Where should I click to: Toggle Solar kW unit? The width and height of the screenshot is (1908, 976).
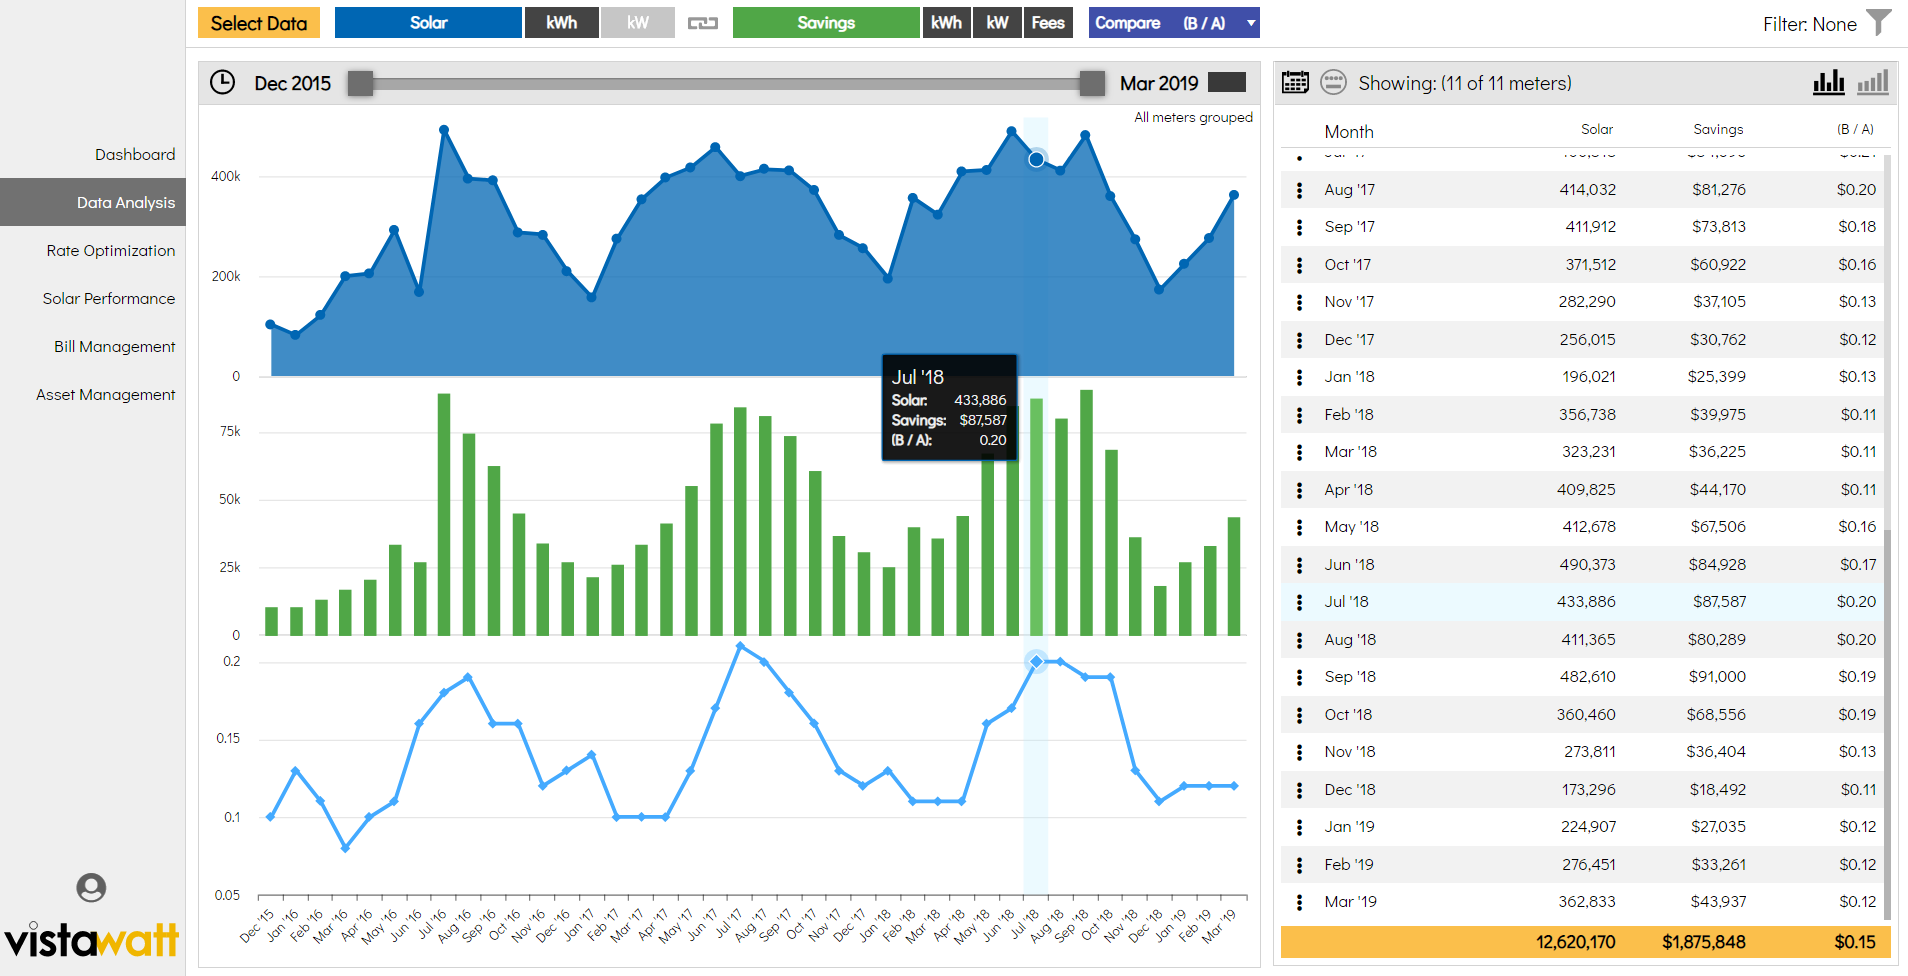(x=637, y=23)
